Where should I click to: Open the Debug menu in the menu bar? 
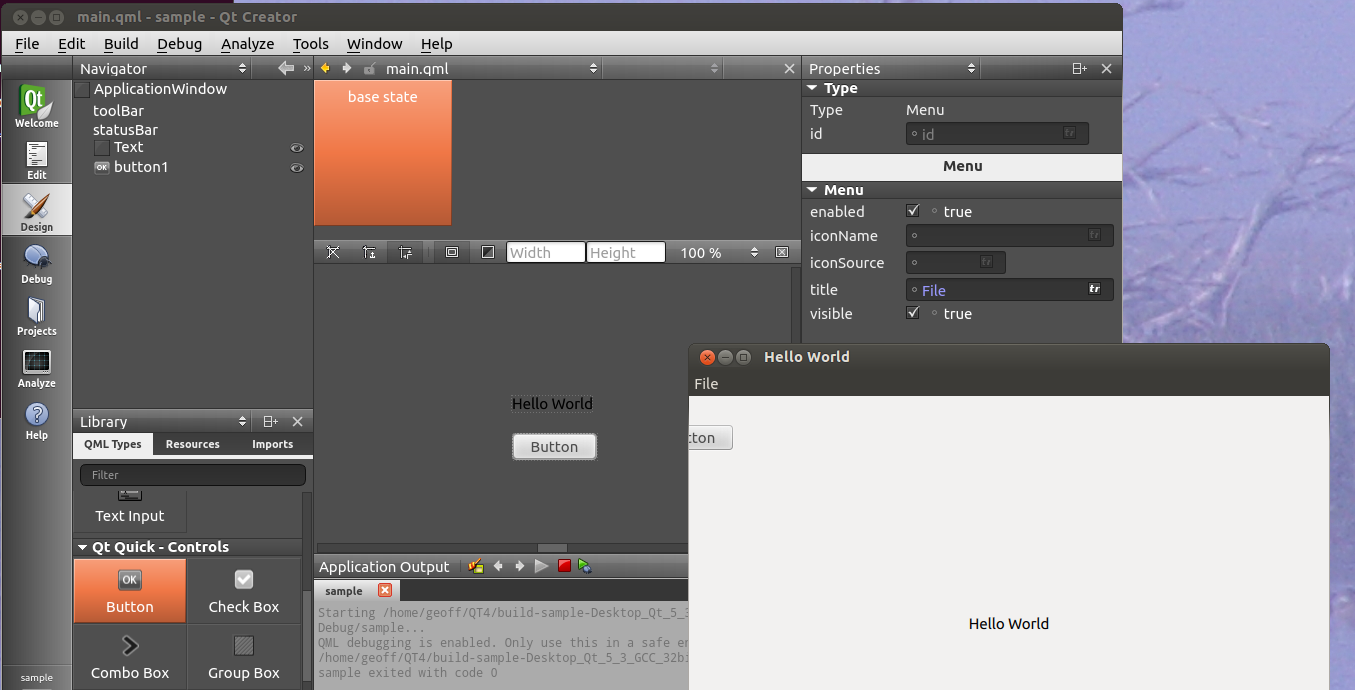(x=179, y=43)
